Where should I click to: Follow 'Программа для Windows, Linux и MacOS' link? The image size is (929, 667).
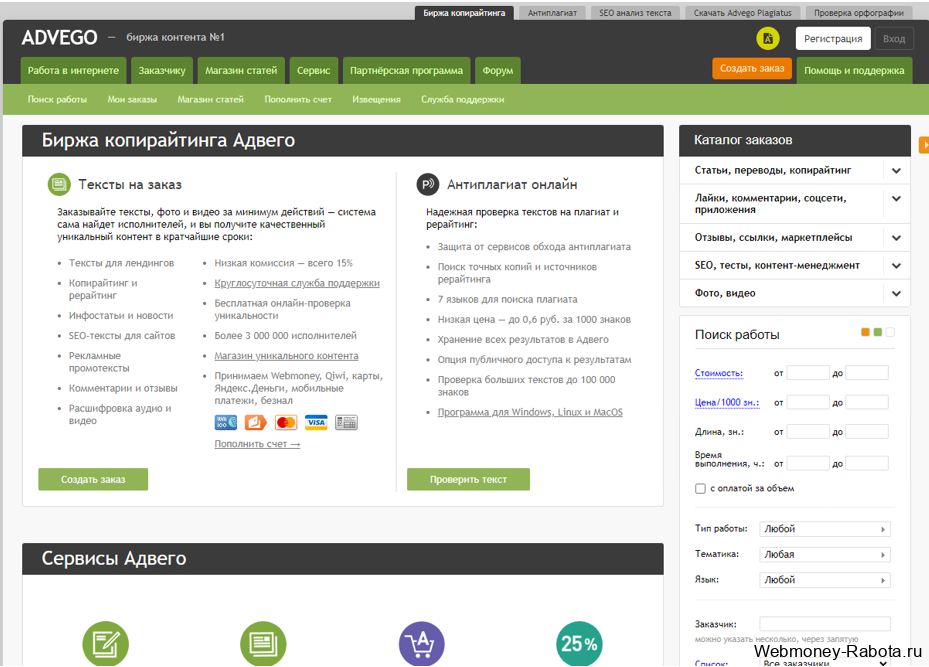point(530,412)
